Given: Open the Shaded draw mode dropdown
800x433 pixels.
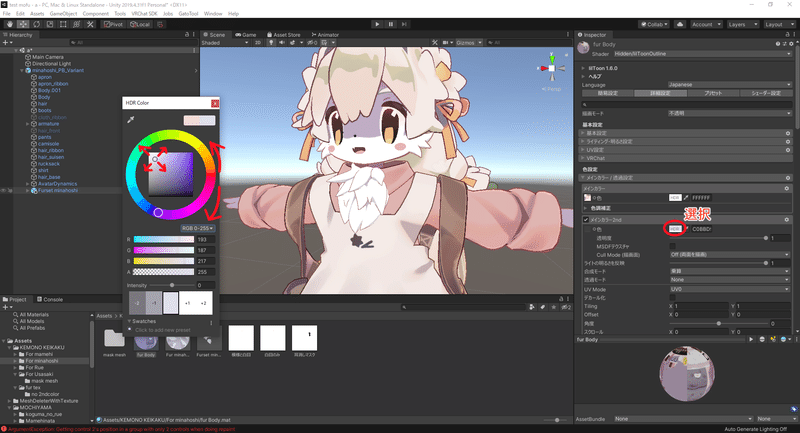Looking at the screenshot, I should [x=225, y=43].
